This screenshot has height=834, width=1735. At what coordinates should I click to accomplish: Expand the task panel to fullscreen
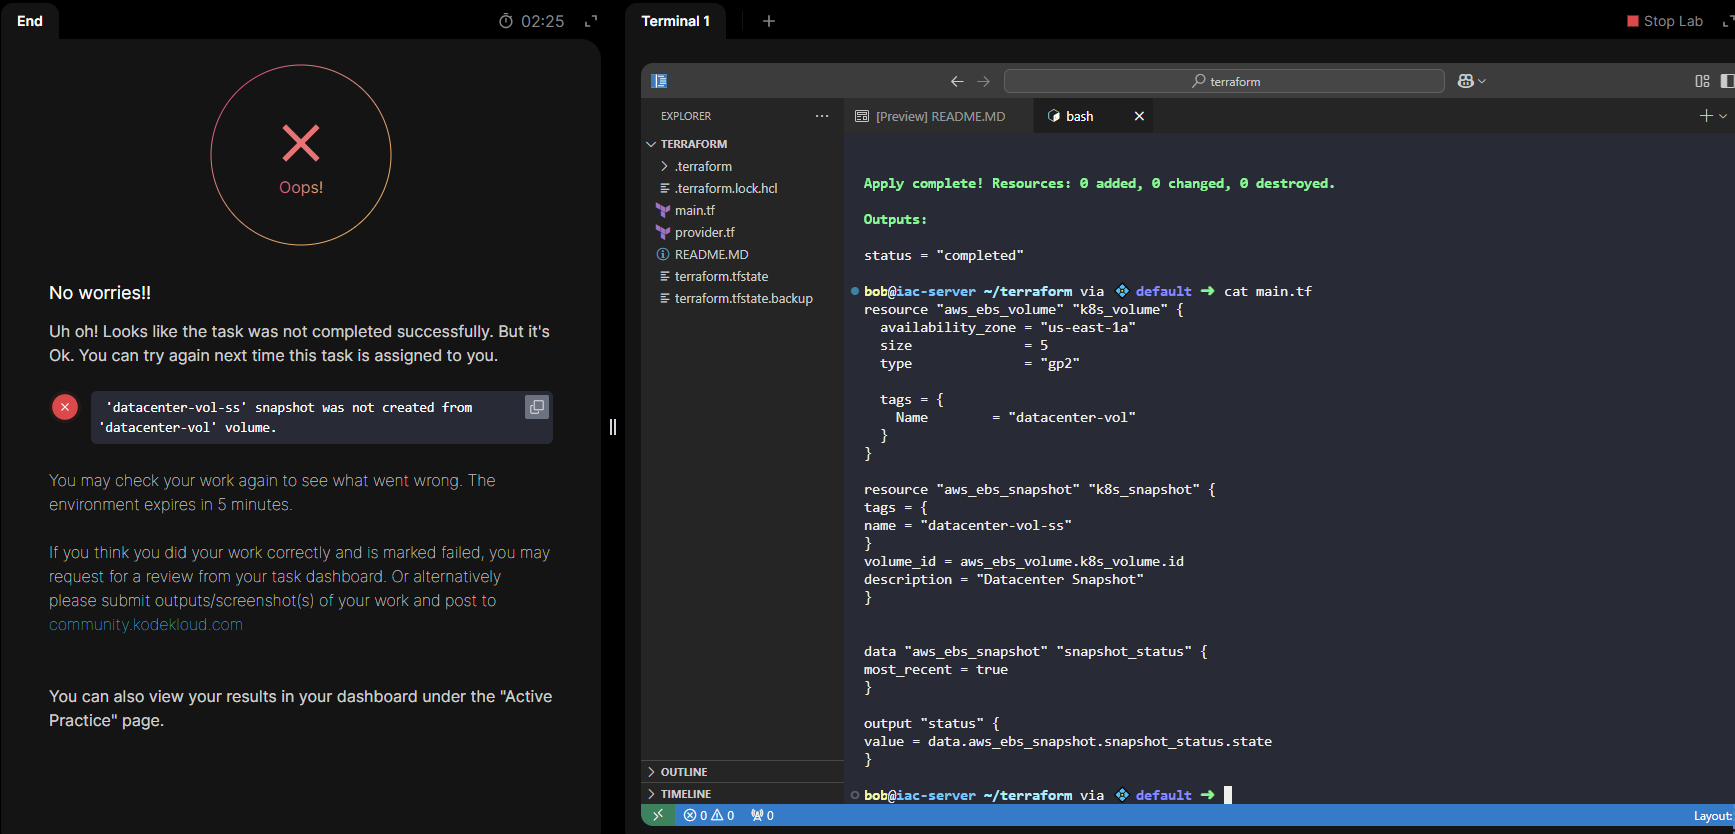coord(591,21)
